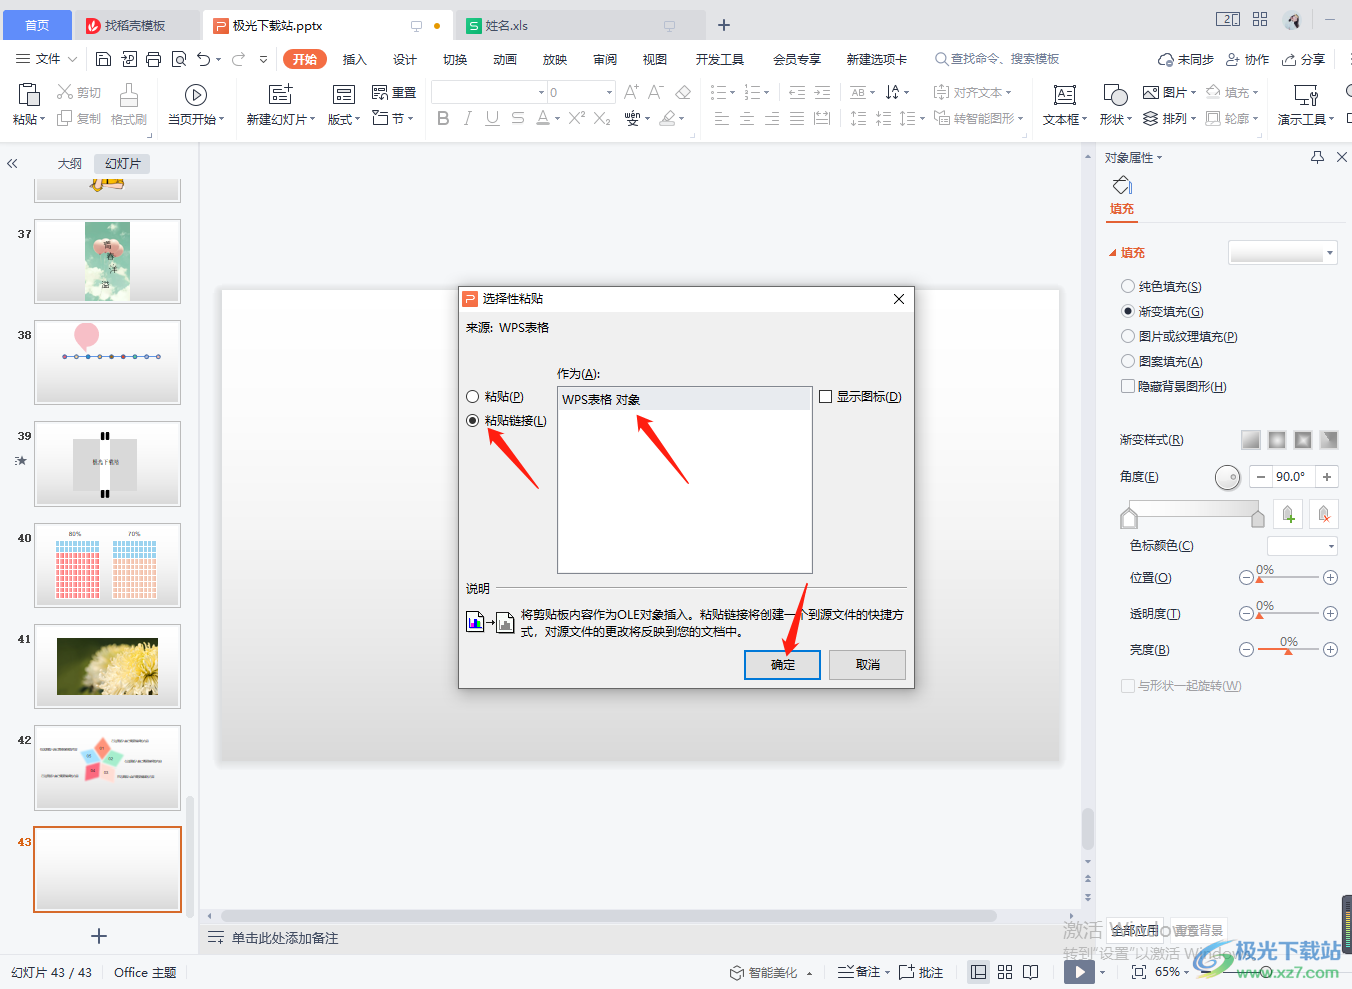Image resolution: width=1352 pixels, height=989 pixels.
Task: Click the Print icon in quick toolbar
Action: point(153,59)
